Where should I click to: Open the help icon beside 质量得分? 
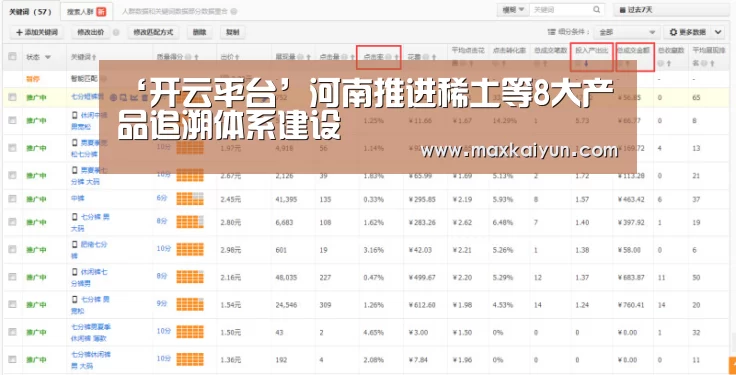pos(188,57)
